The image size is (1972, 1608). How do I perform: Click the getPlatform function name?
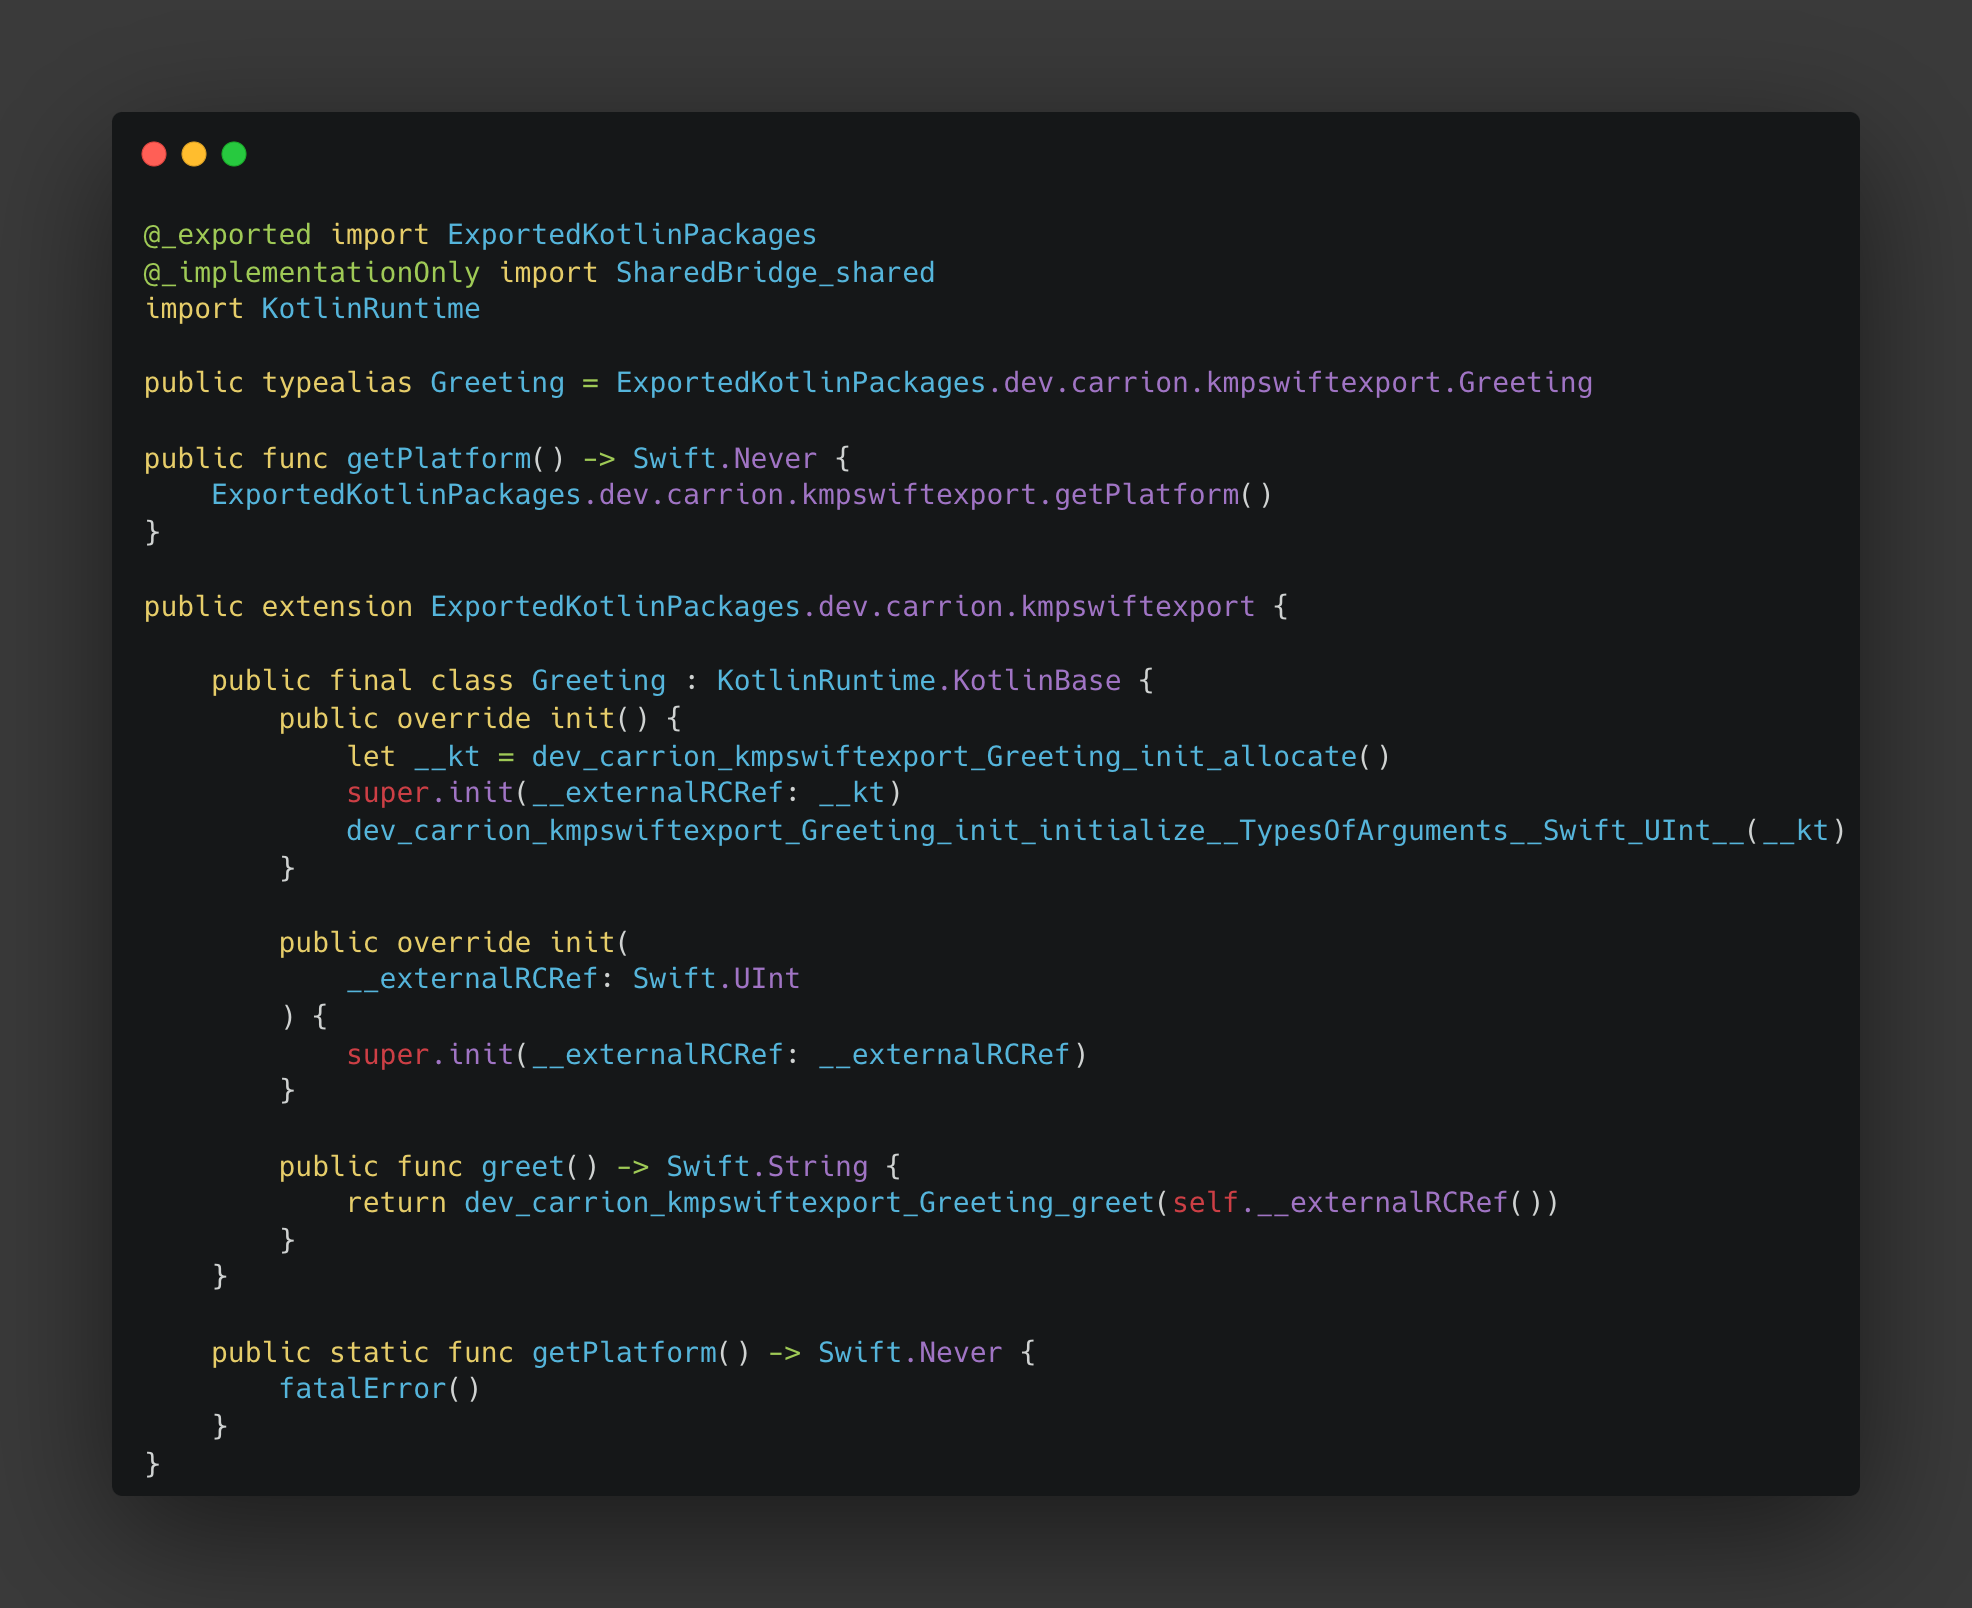point(437,457)
